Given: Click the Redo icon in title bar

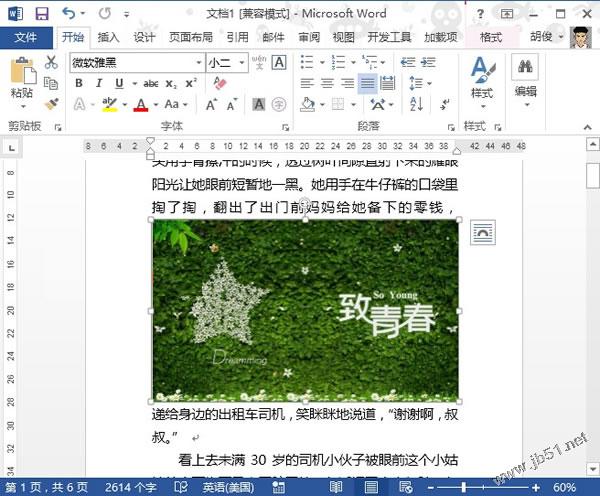Looking at the screenshot, I should [104, 13].
